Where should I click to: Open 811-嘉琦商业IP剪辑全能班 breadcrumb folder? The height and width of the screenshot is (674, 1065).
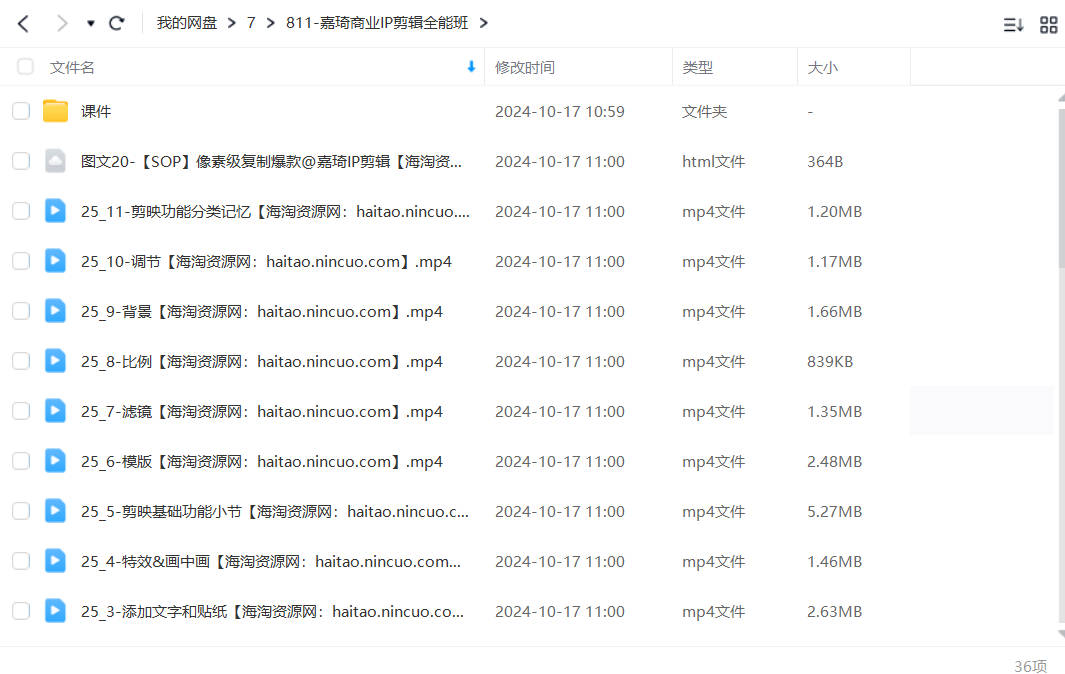(377, 23)
